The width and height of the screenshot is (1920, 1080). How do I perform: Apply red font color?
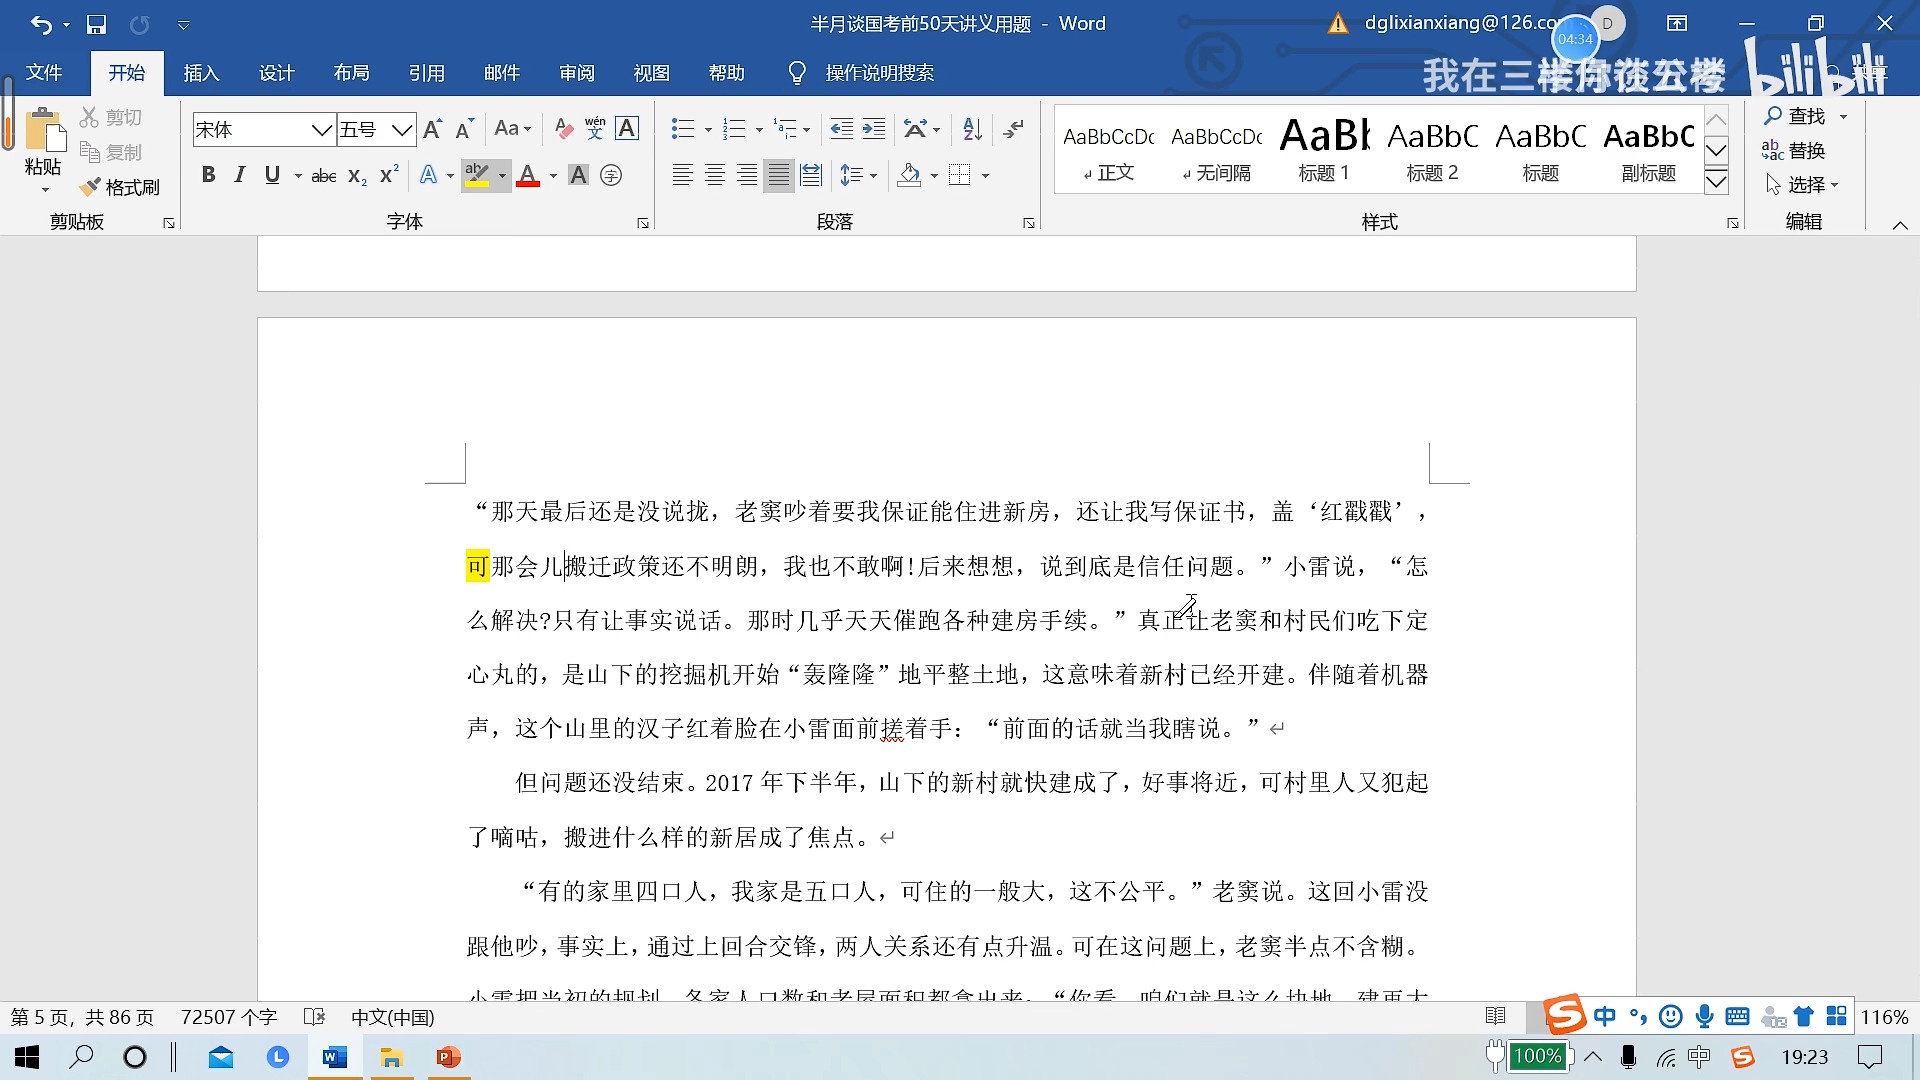(x=528, y=176)
